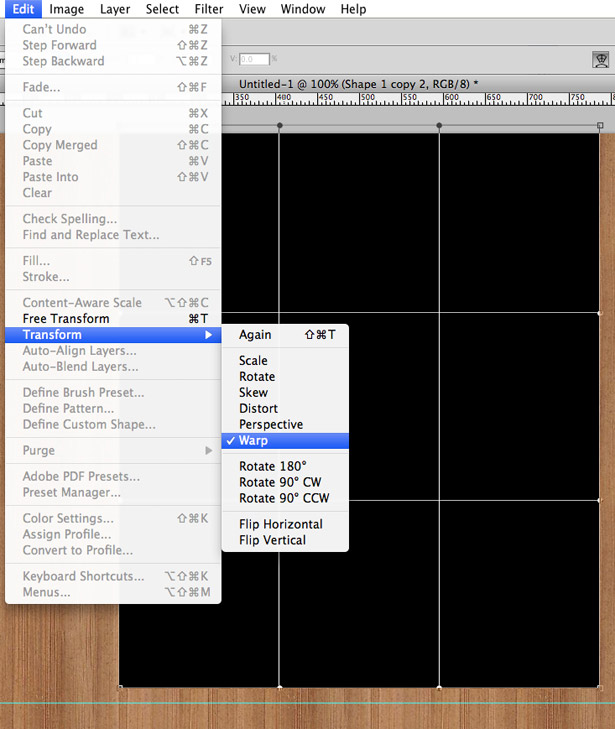Click the V value input field
The height and width of the screenshot is (729, 615).
[254, 59]
